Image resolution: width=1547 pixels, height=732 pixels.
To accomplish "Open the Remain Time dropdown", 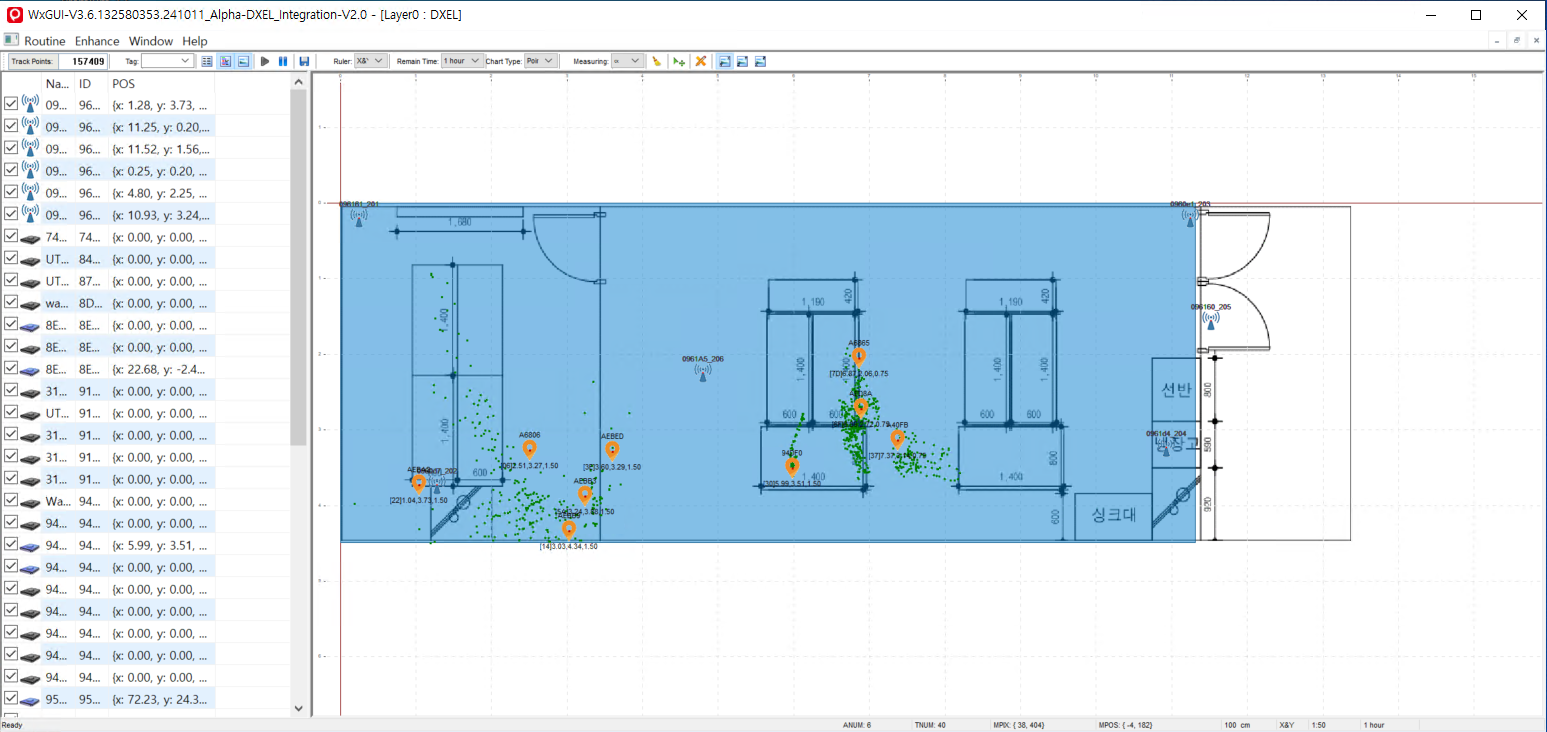I will pos(475,61).
